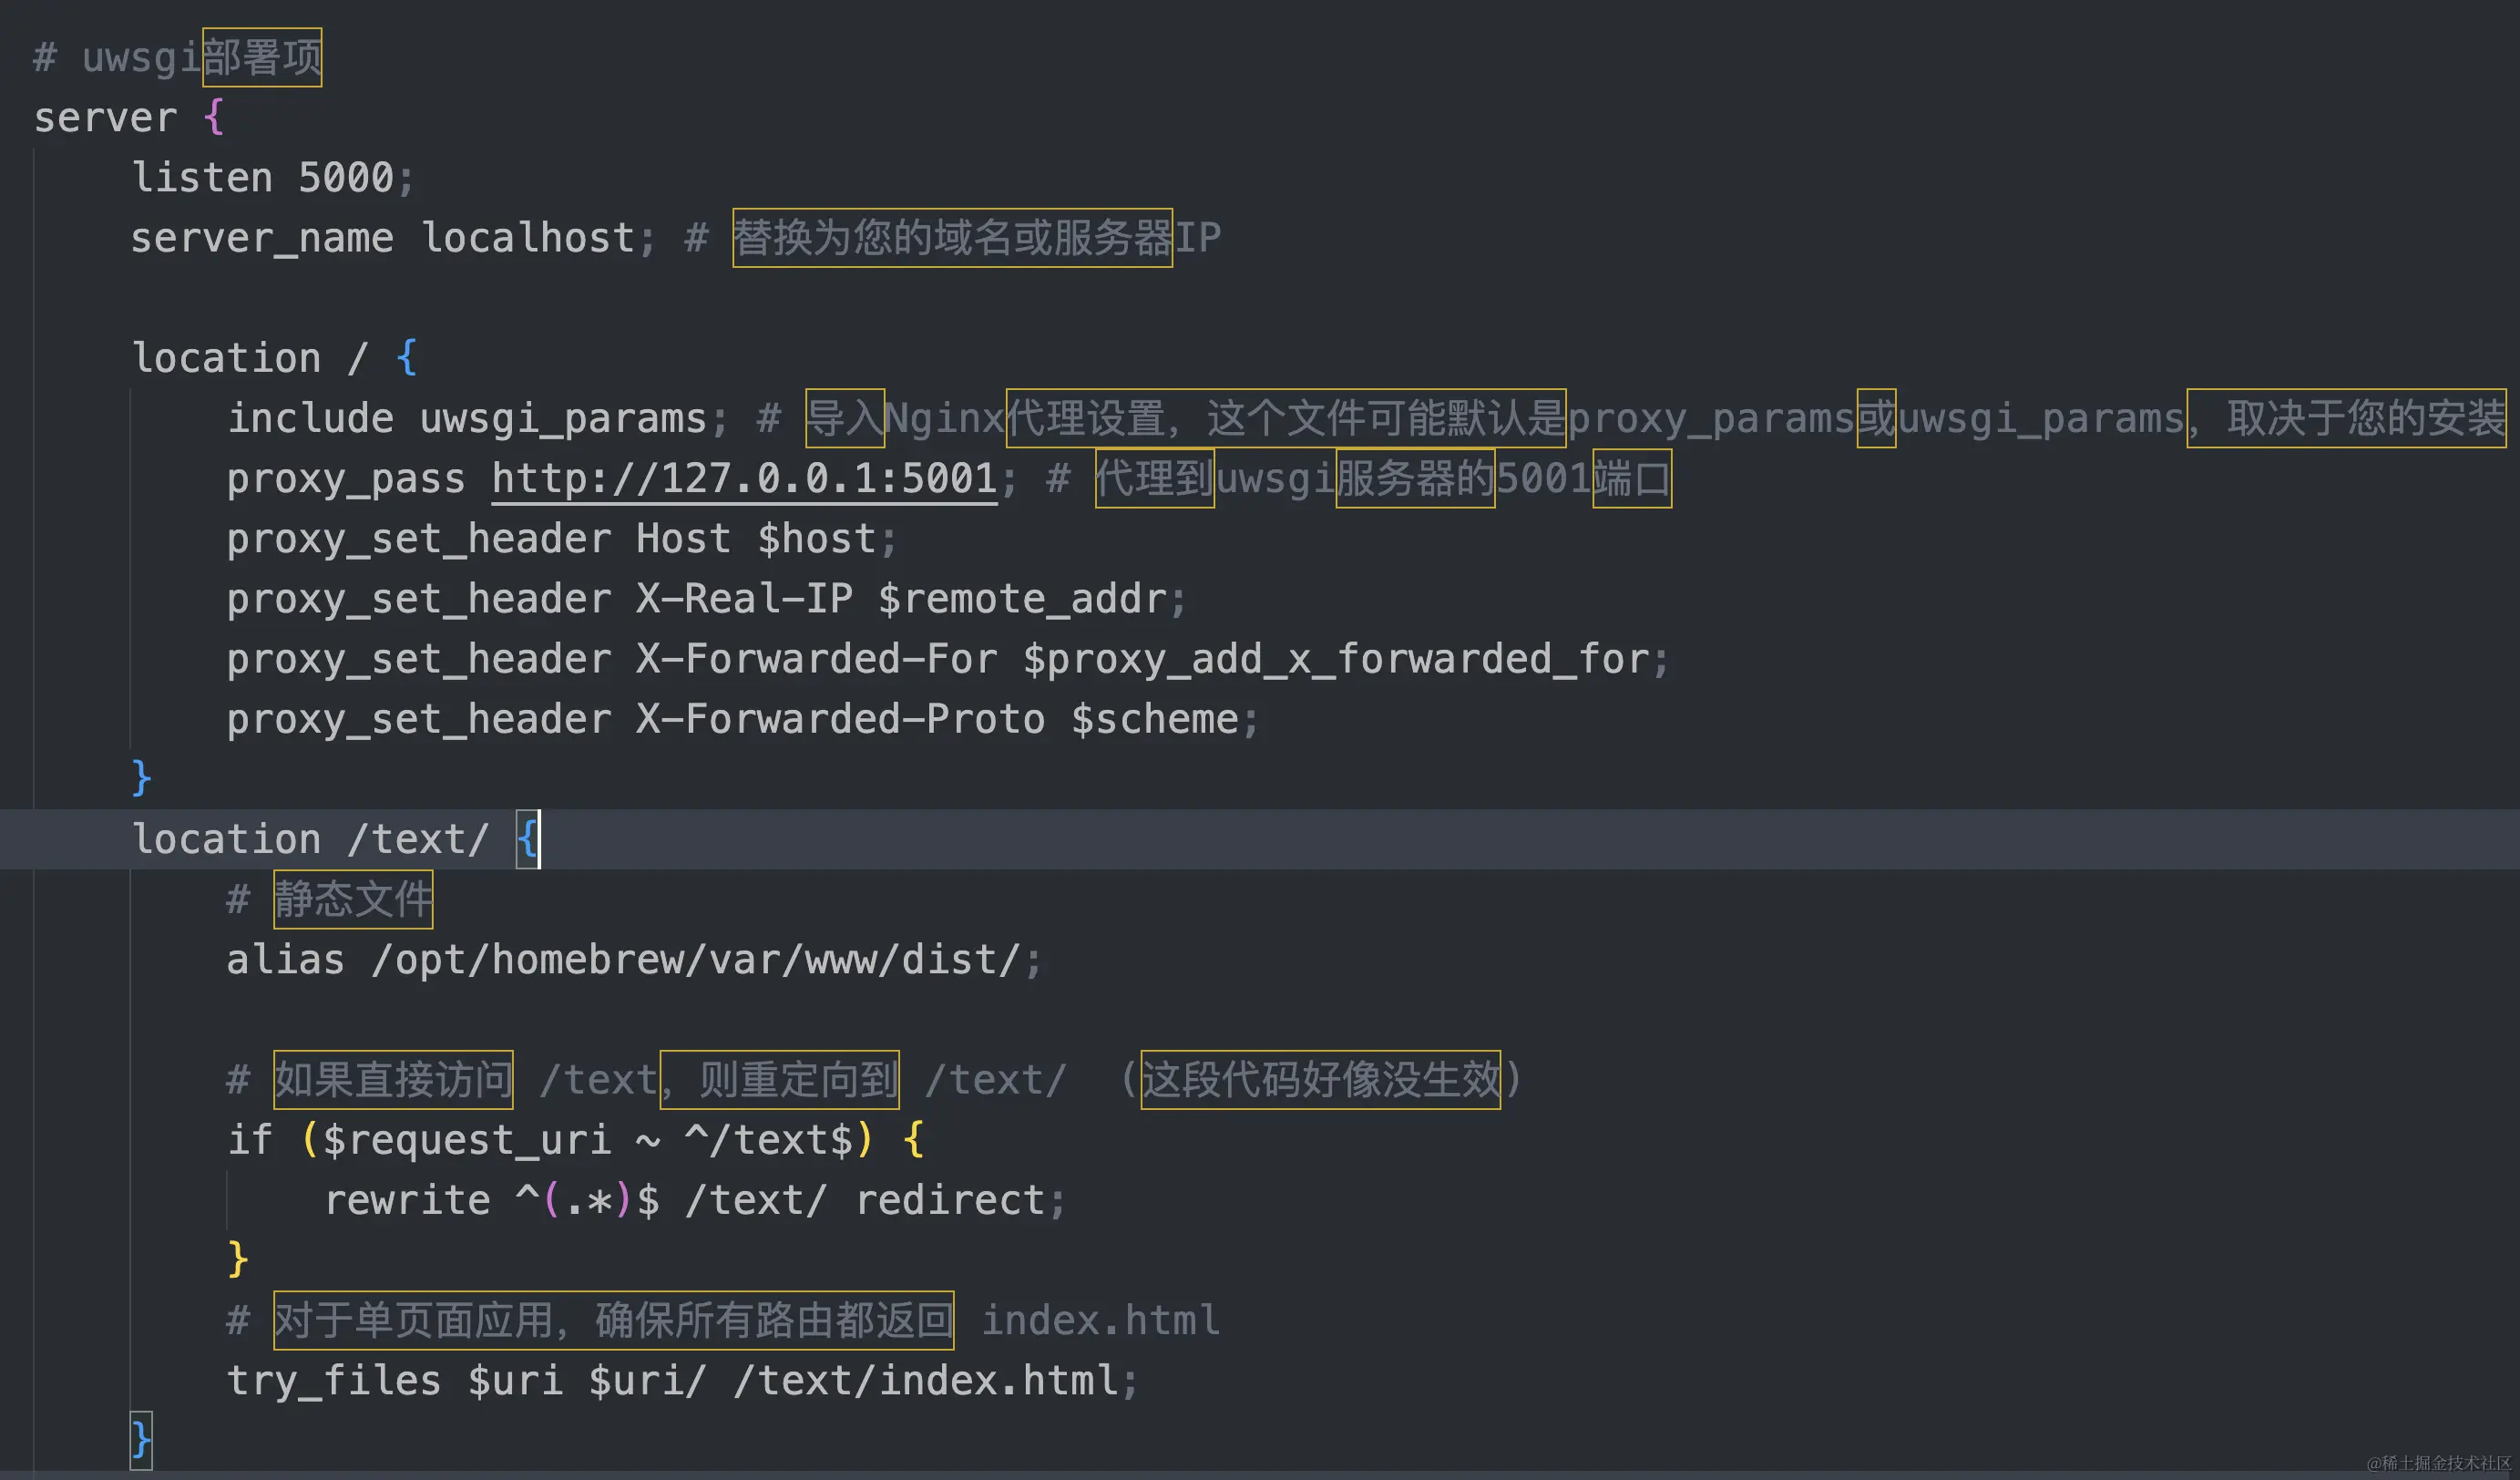Click the opening brace of location /text/
Image resolution: width=2520 pixels, height=1480 pixels.
click(x=527, y=839)
